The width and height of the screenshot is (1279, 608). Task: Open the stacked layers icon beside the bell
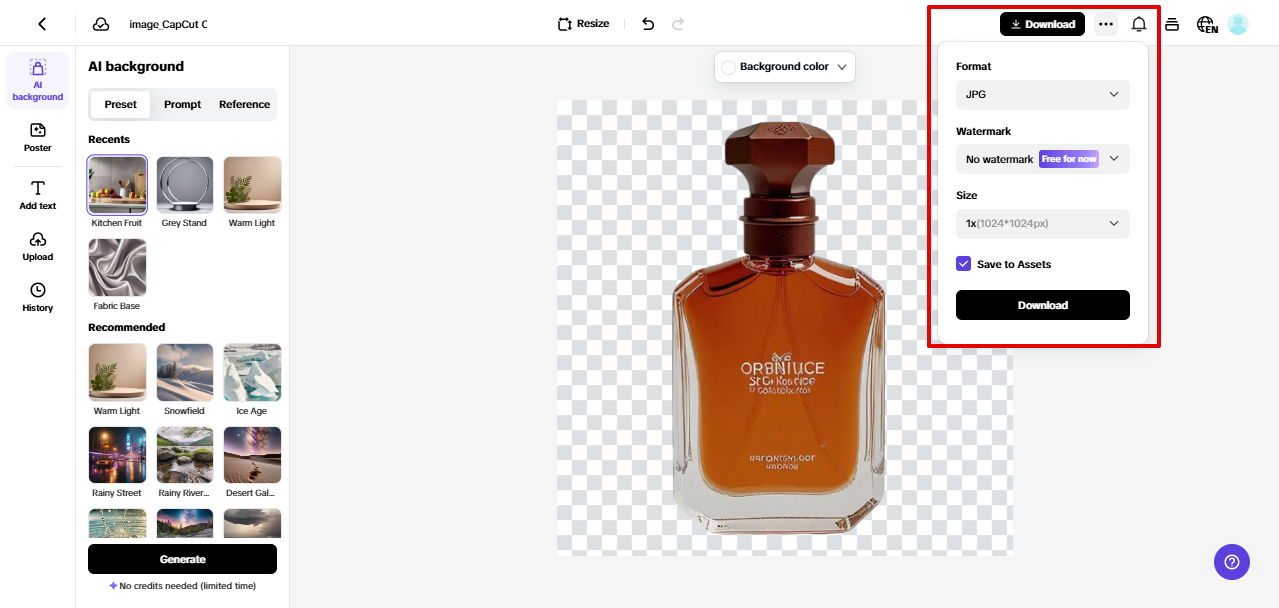pos(1172,24)
